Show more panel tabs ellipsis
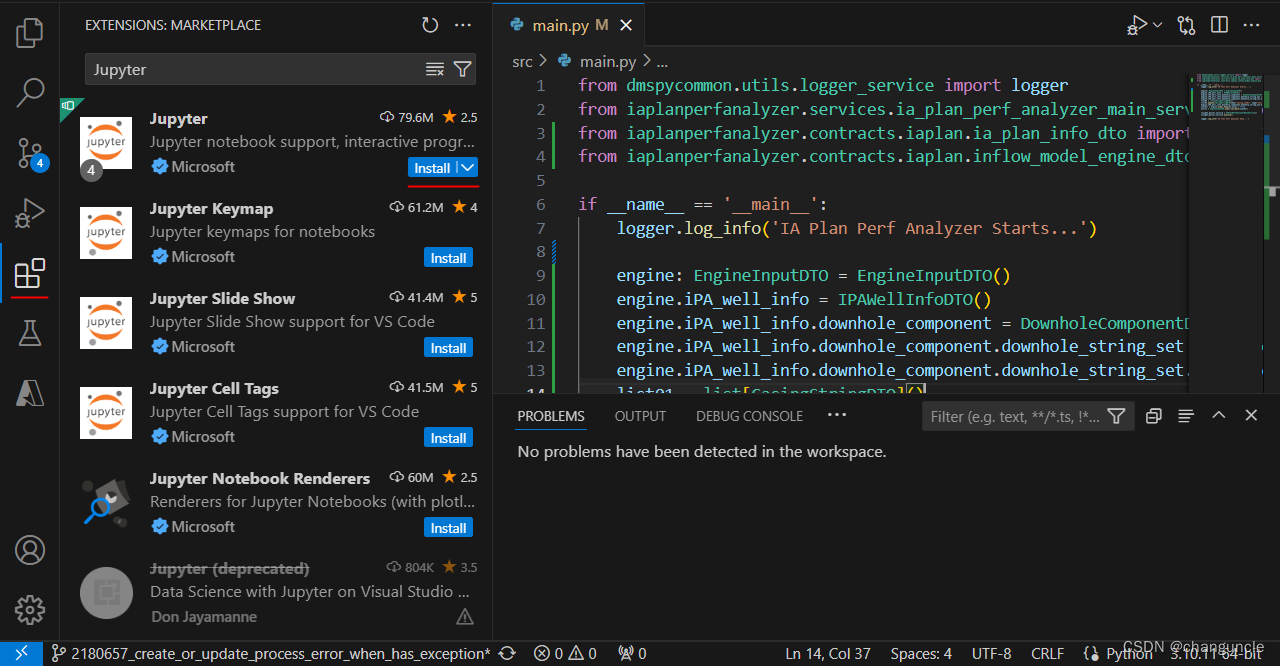Image resolution: width=1280 pixels, height=666 pixels. click(837, 415)
